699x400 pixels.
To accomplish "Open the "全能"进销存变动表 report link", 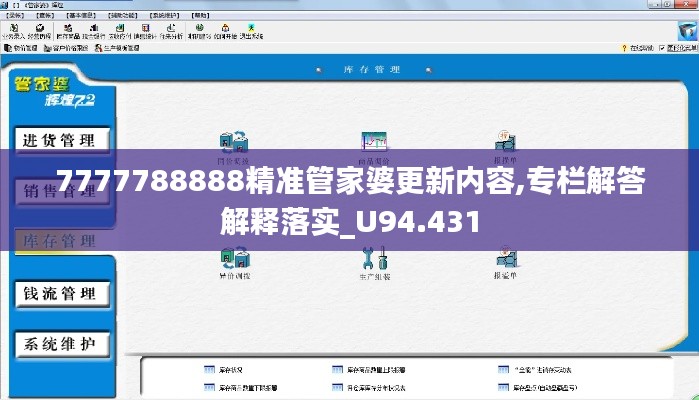I will 535,370.
